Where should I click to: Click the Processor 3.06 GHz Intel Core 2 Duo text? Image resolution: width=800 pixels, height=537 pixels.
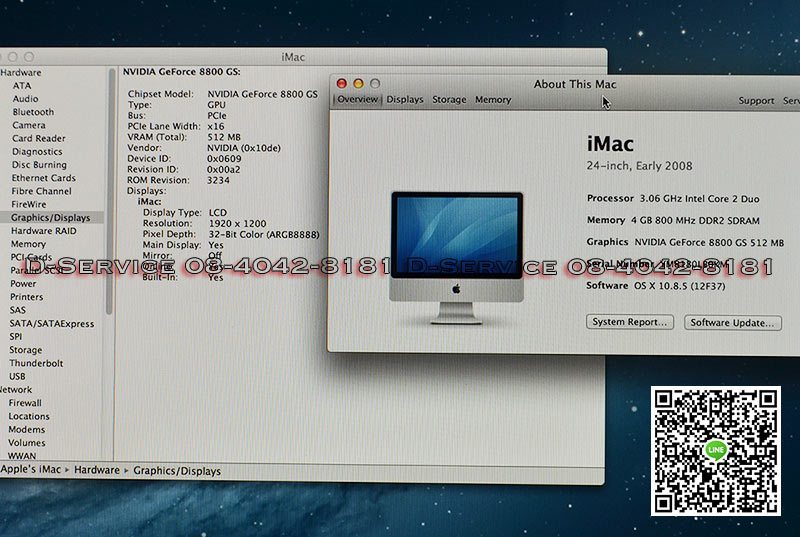(x=673, y=198)
